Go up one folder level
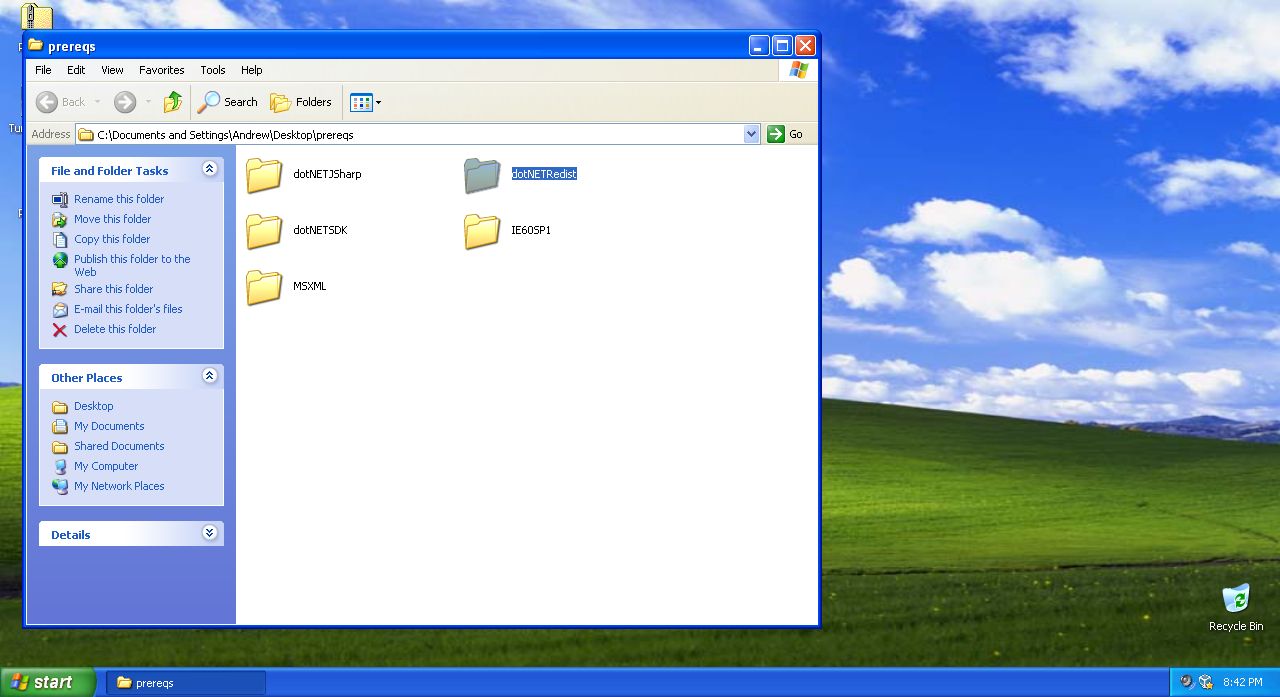The image size is (1280, 697). pyautogui.click(x=173, y=102)
